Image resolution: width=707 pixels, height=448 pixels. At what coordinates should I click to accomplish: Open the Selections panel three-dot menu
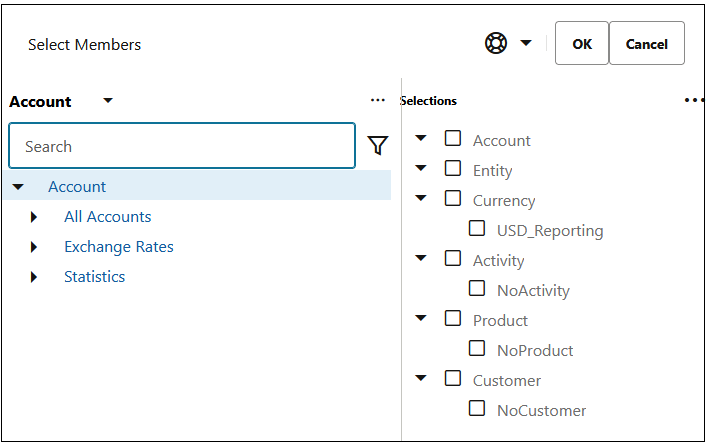tap(694, 100)
